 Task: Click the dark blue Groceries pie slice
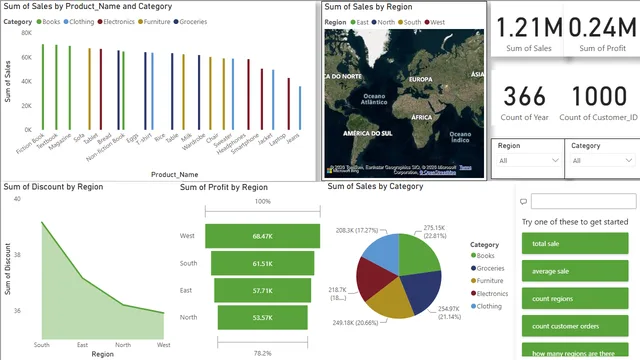coord(422,290)
